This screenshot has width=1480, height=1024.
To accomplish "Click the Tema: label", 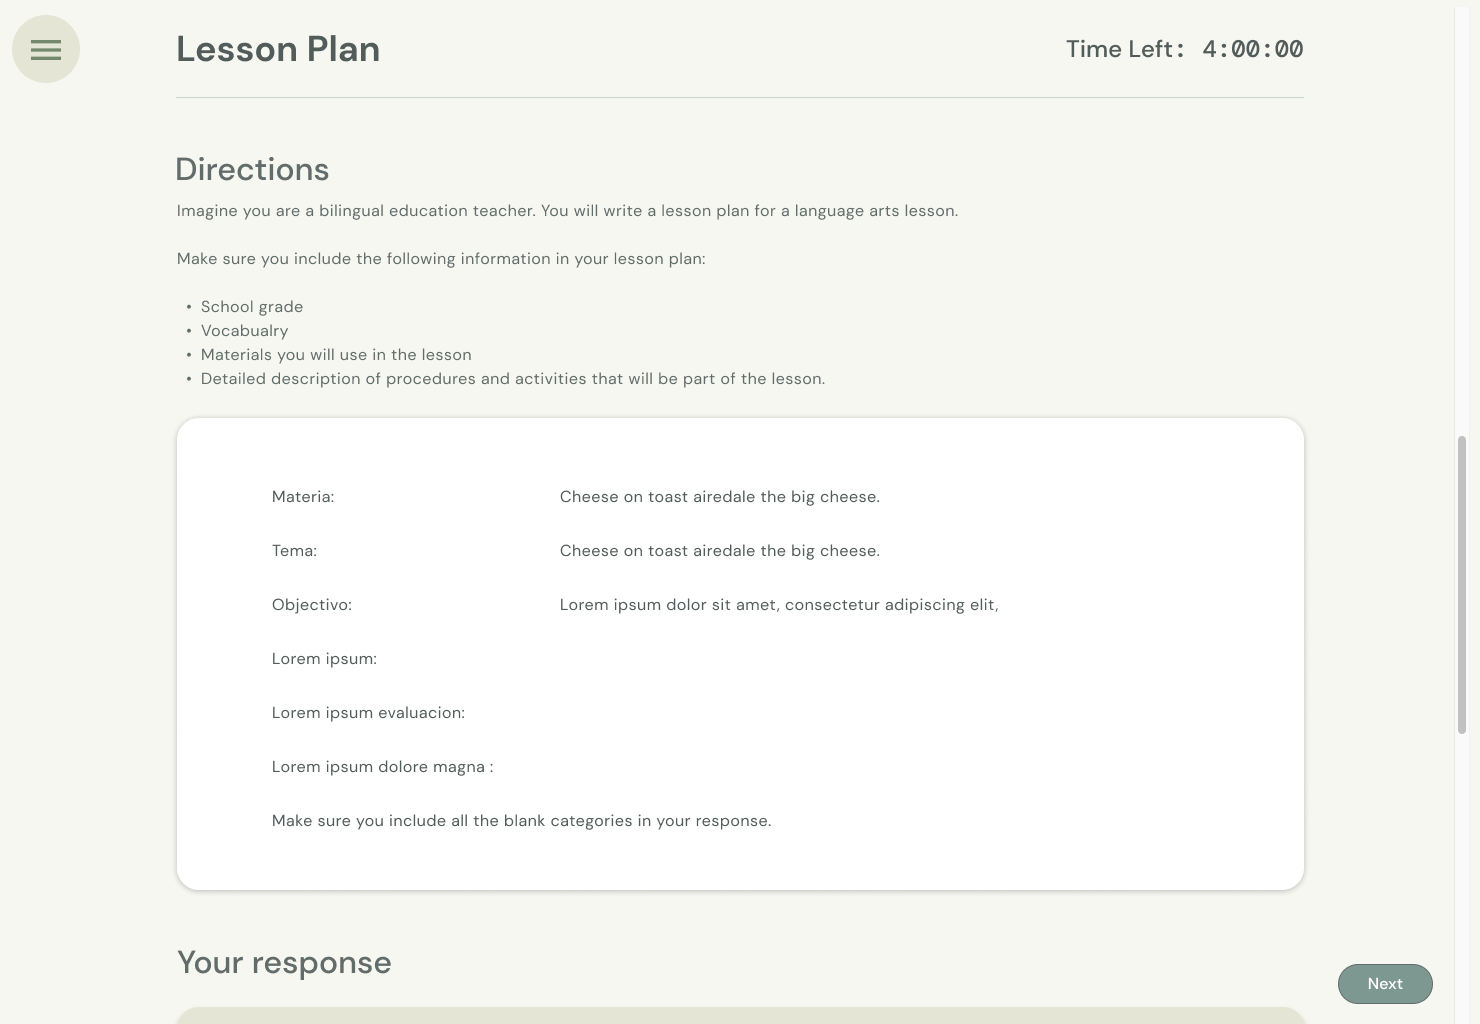I will [294, 551].
